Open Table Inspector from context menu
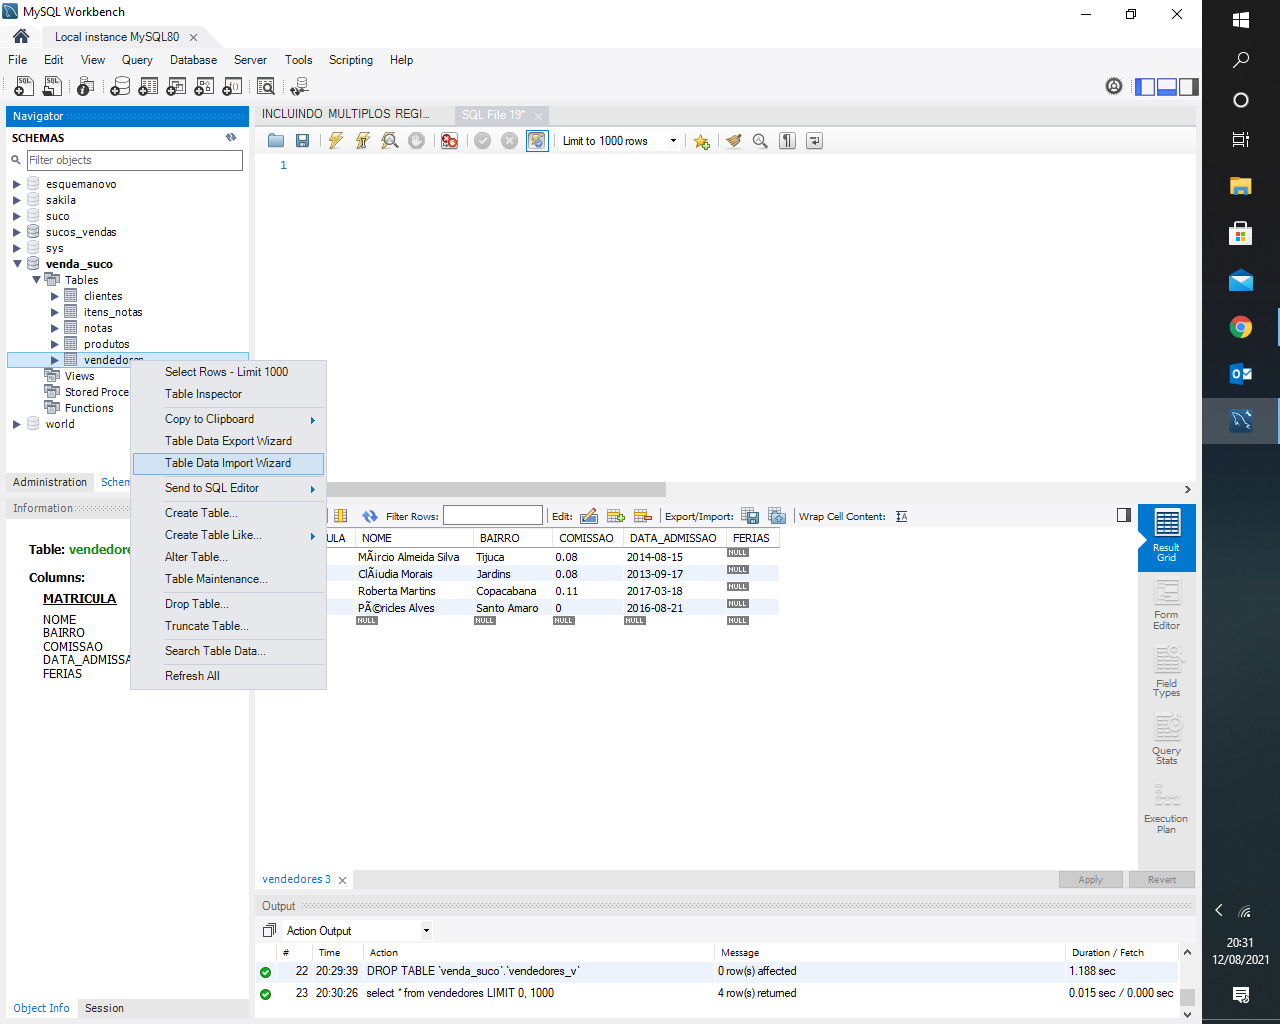This screenshot has width=1280, height=1024. (229, 394)
